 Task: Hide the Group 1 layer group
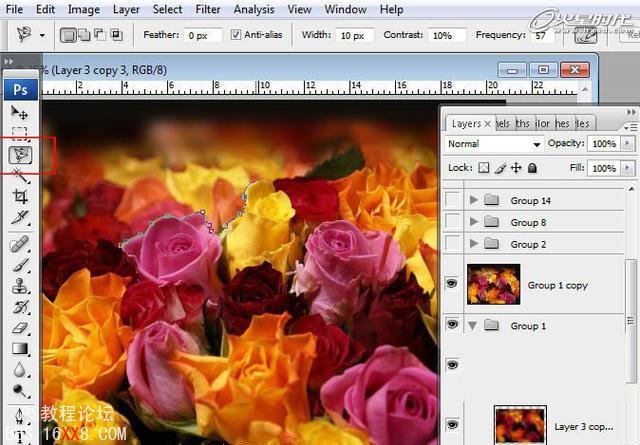[x=452, y=324]
